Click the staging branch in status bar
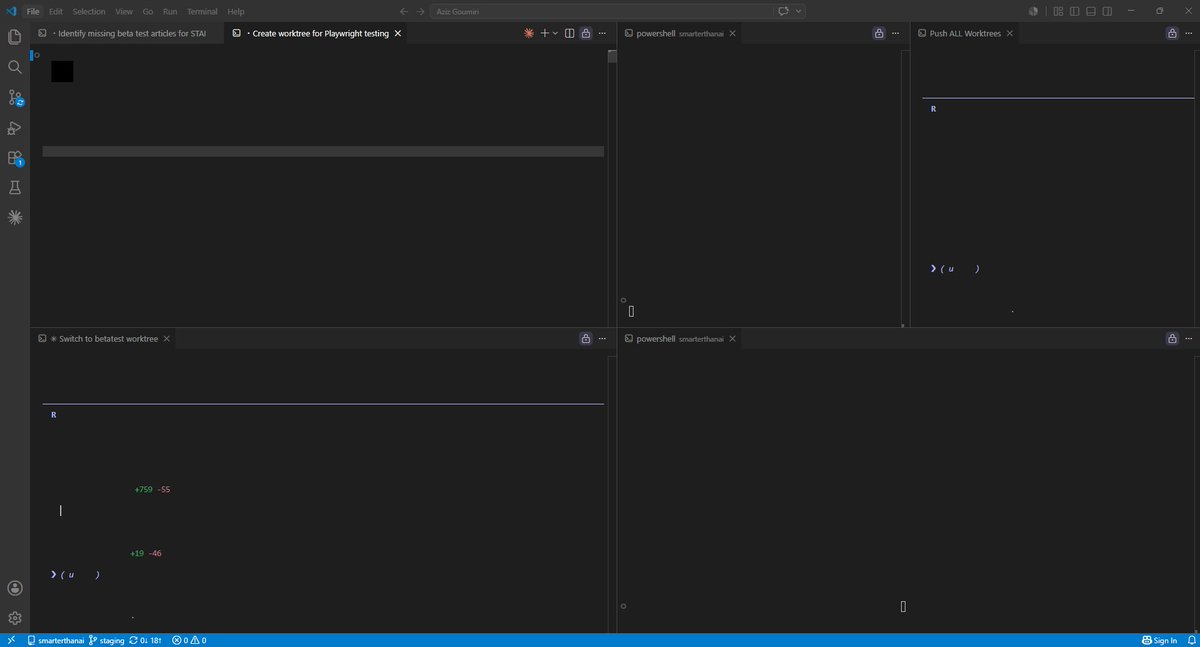The height and width of the screenshot is (647, 1200). click(106, 640)
